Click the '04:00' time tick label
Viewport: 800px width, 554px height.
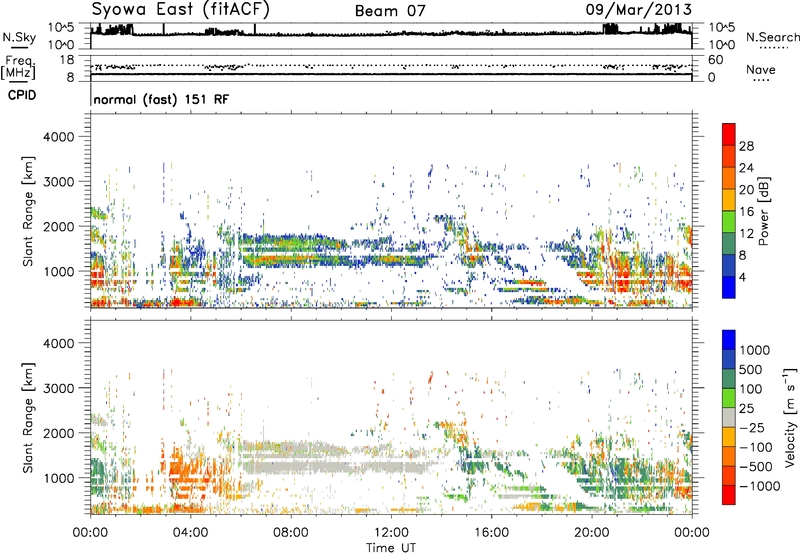[190, 533]
